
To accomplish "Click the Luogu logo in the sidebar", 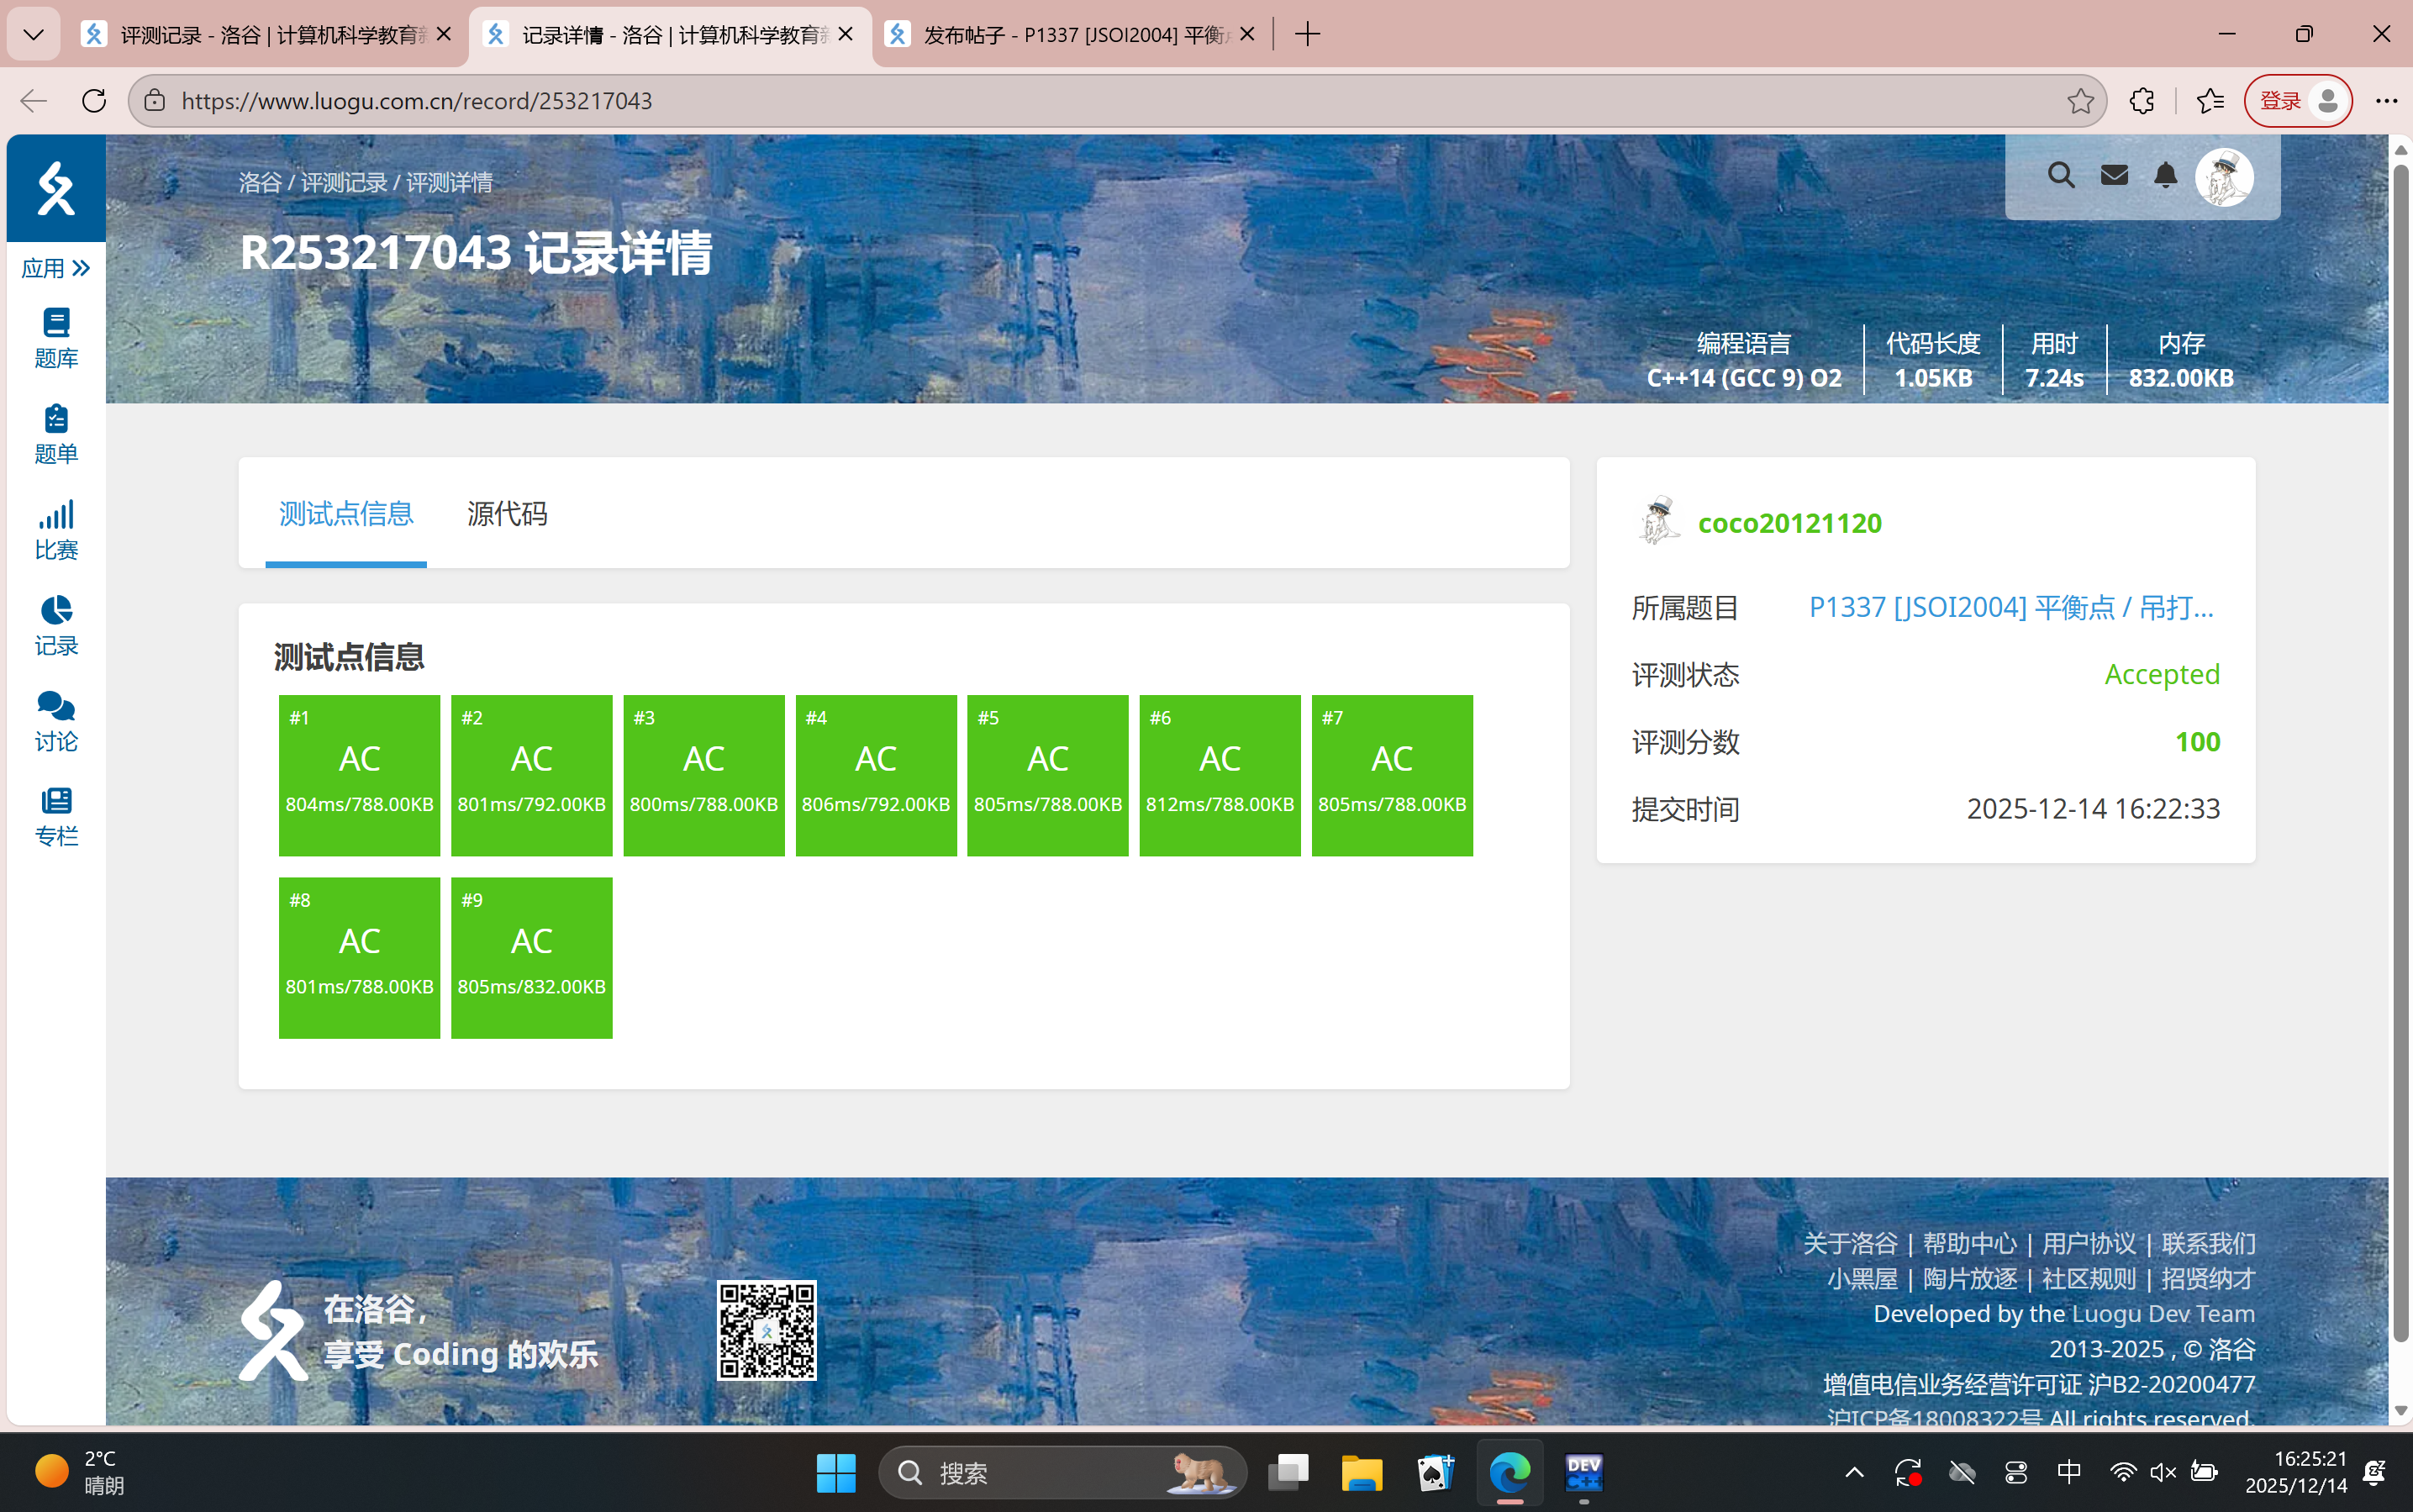I will (55, 188).
